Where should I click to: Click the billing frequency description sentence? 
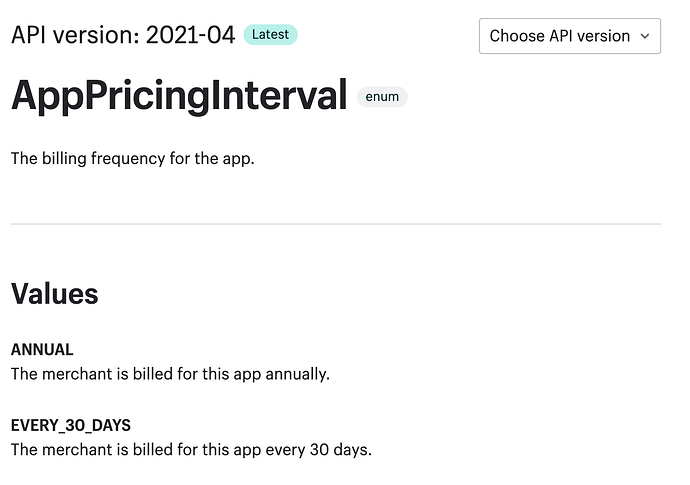133,158
